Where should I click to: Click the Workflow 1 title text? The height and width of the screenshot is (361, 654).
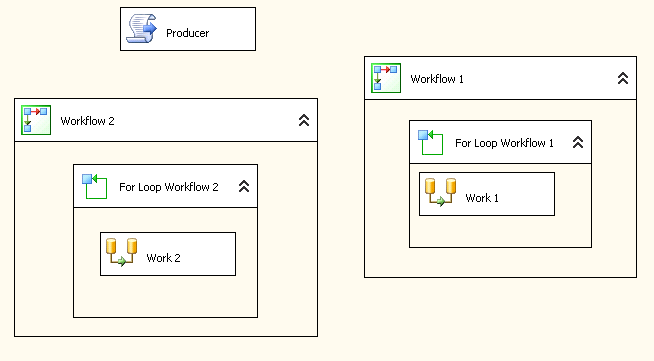pos(437,79)
